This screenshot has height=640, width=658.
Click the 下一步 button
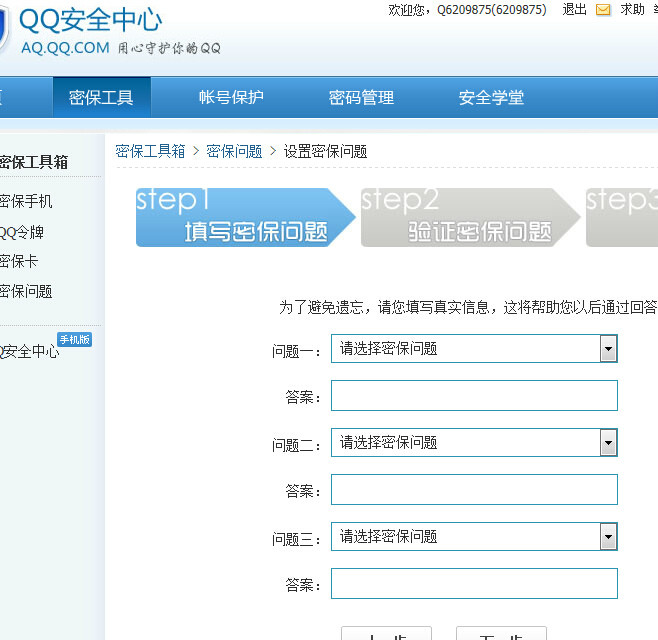coord(501,634)
